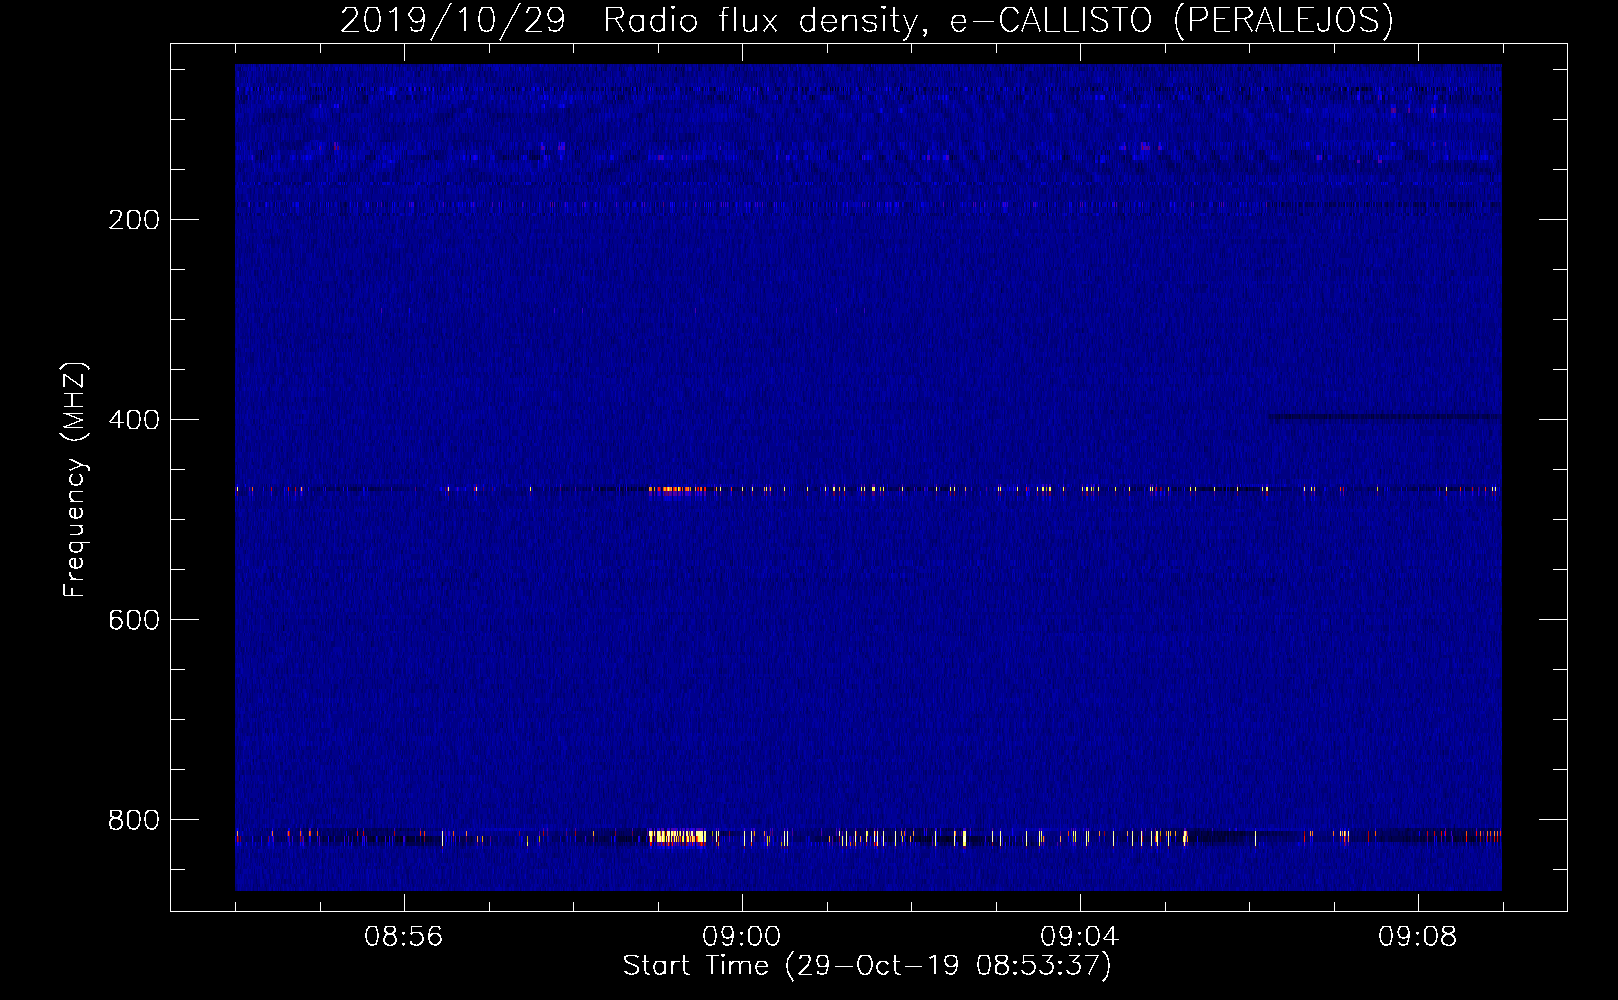Click the 09:04 time tick label
1618x1000 pixels.
pos(1079,937)
